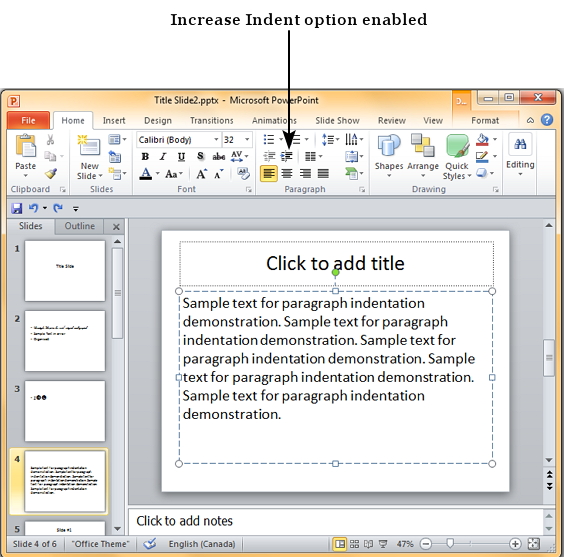Click the Increase Font Size icon
Image resolution: width=565 pixels, height=558 pixels.
(201, 174)
